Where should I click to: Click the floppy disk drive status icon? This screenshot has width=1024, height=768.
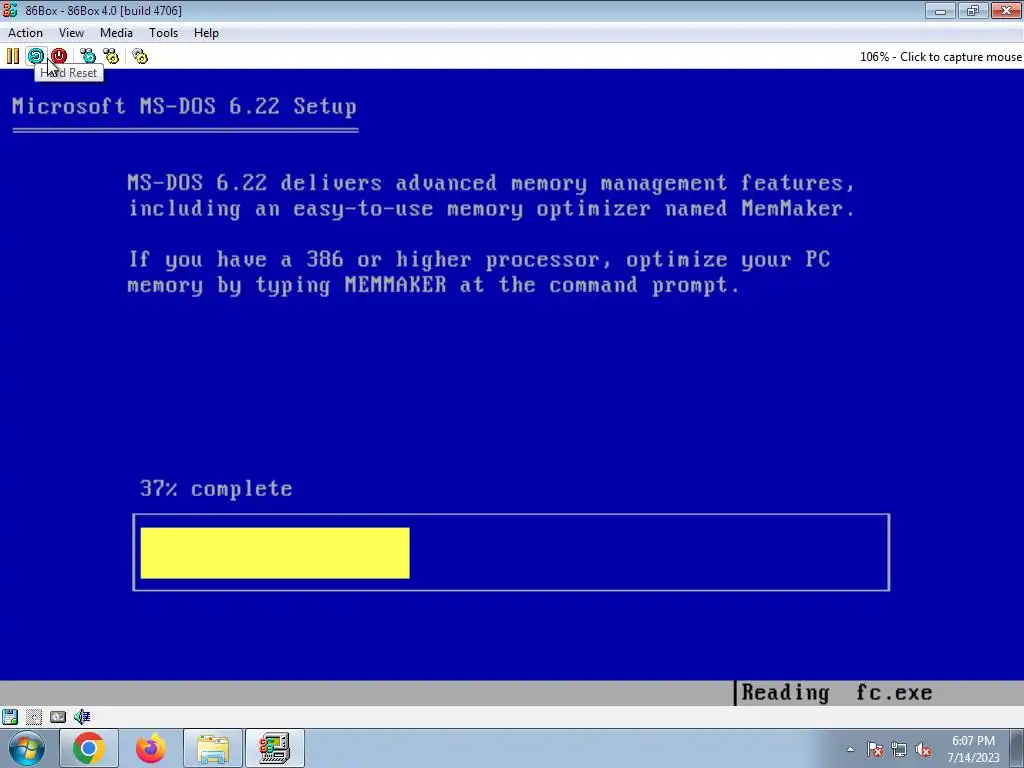10,716
